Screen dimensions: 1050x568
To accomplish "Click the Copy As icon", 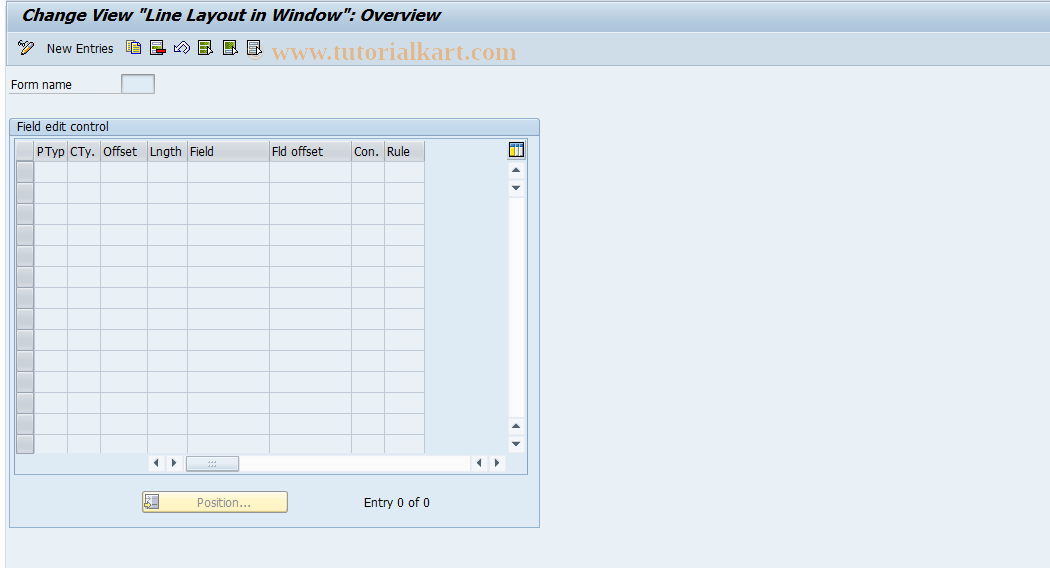I will 134,48.
